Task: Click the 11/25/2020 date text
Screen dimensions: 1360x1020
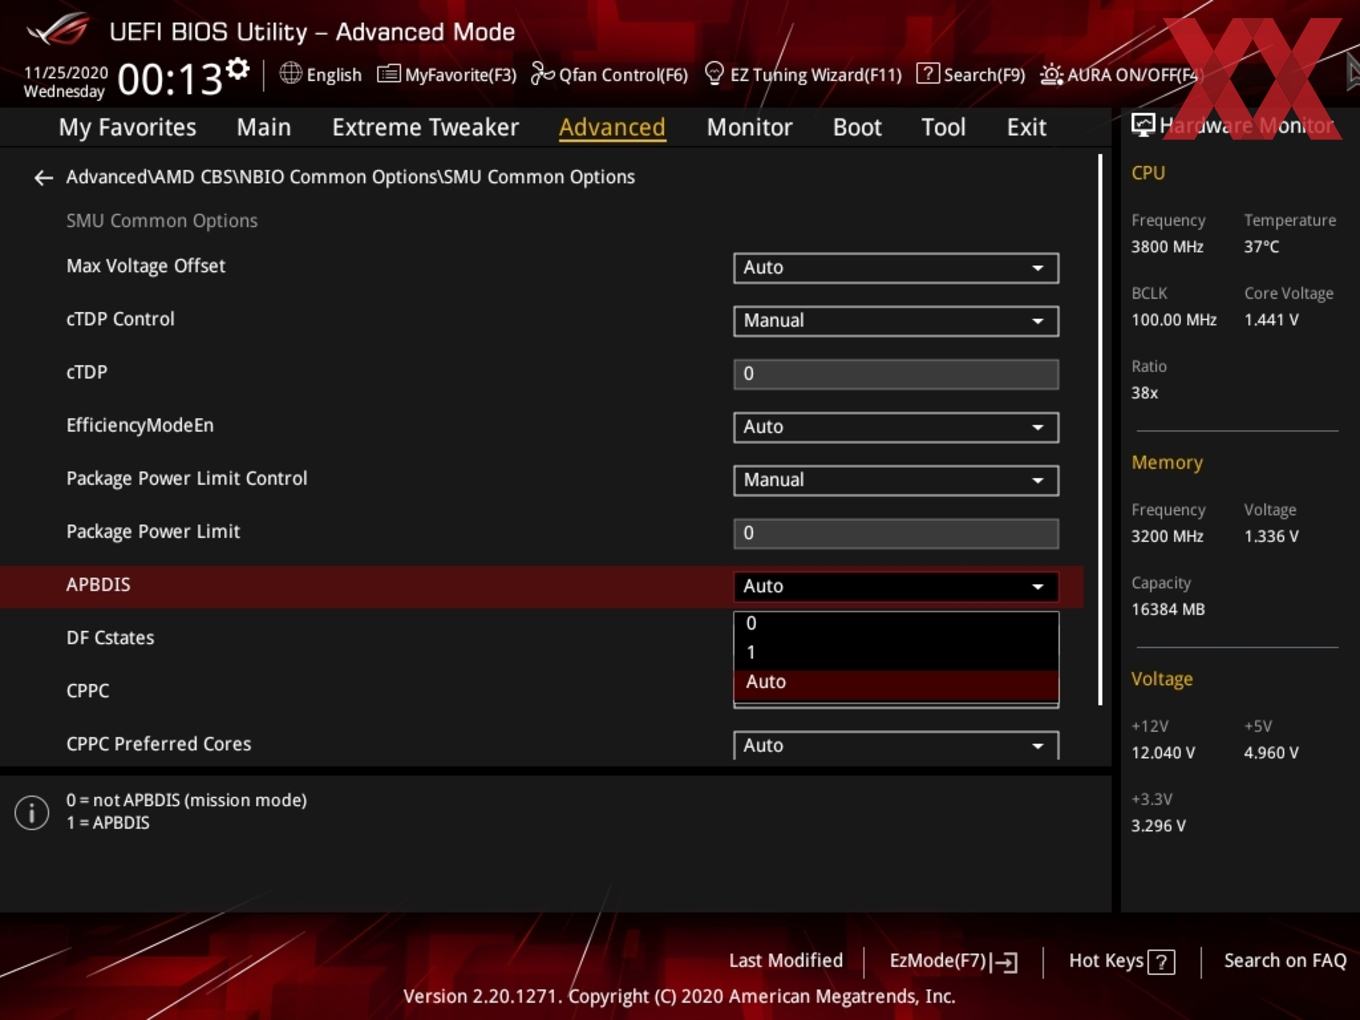Action: [66, 73]
